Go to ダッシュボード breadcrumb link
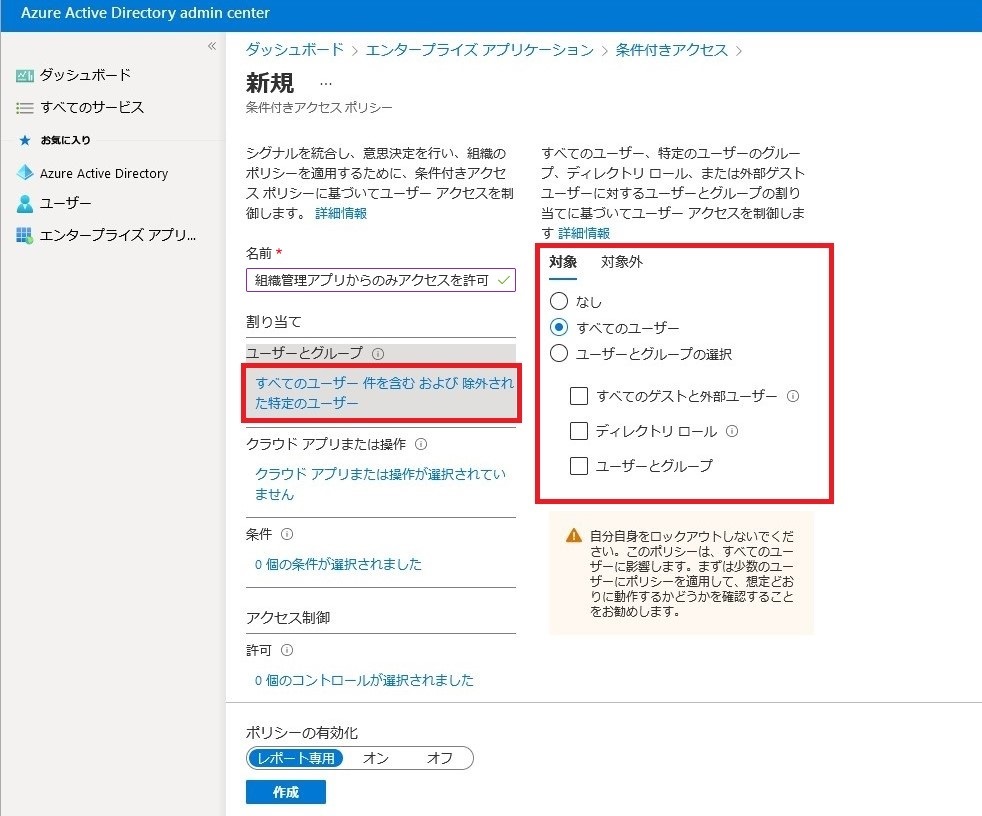The width and height of the screenshot is (982, 816). point(294,49)
